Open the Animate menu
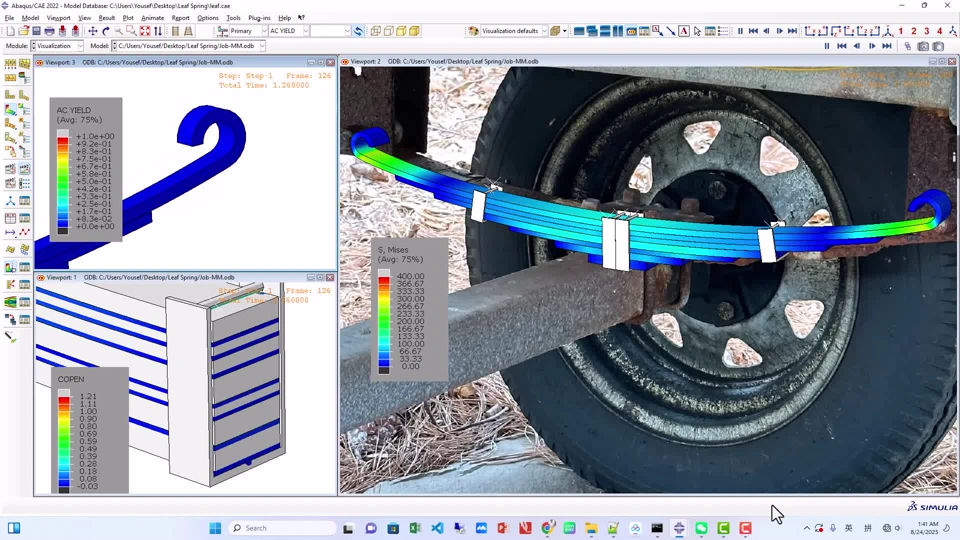This screenshot has width=960, height=540. (152, 18)
